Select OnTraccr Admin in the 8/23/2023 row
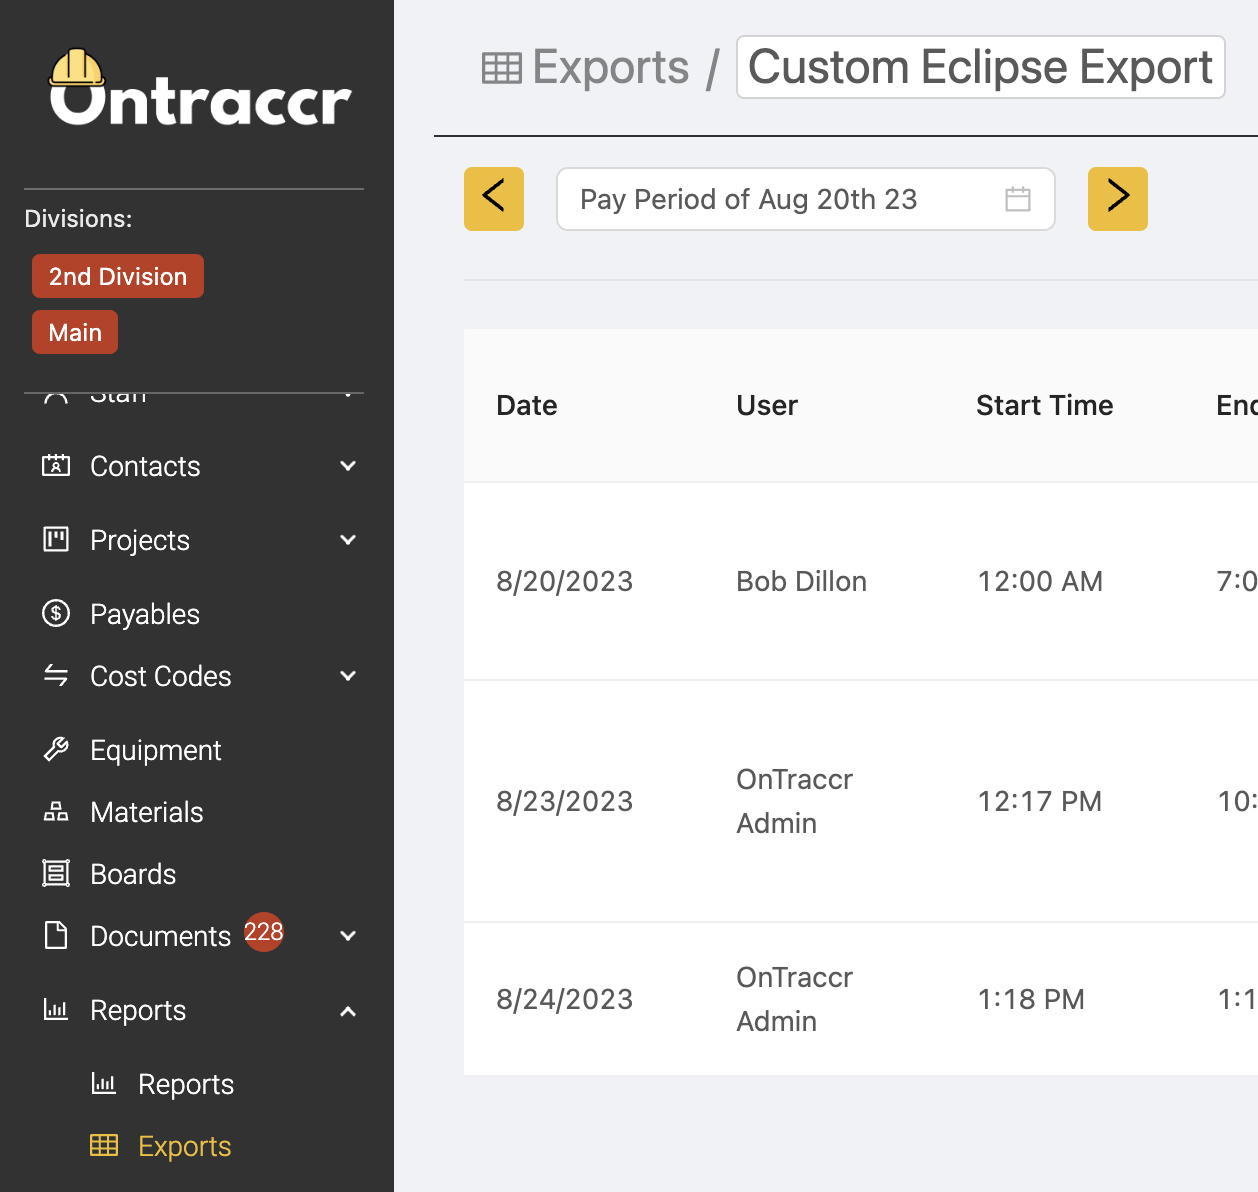The image size is (1258, 1192). coord(795,801)
